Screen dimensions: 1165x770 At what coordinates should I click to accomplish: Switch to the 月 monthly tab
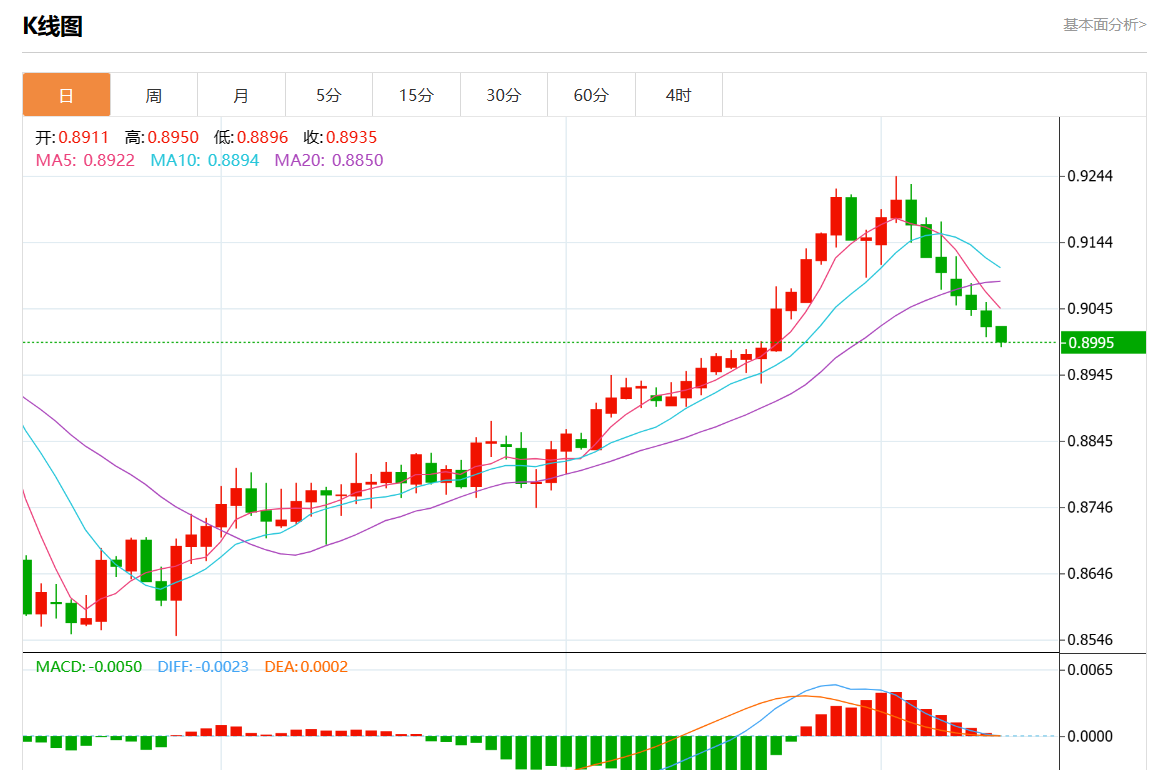tap(241, 95)
